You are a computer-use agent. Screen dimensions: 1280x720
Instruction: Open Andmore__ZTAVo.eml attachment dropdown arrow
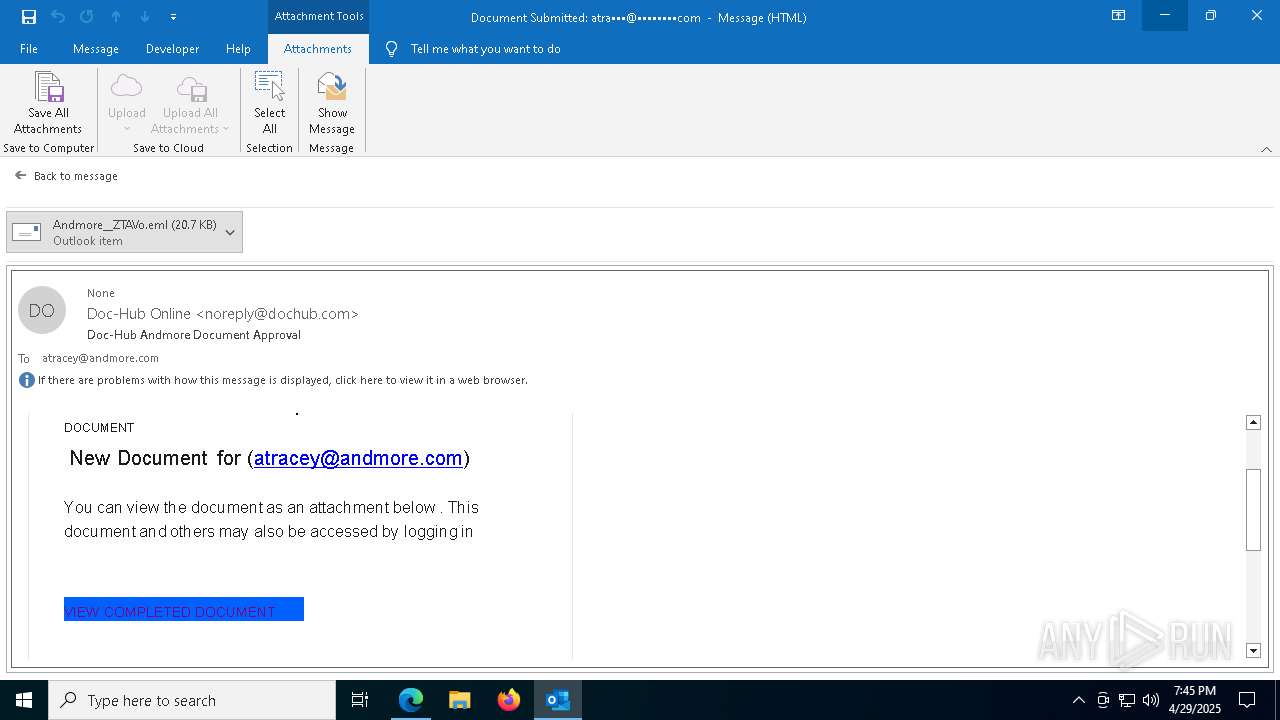click(x=230, y=232)
